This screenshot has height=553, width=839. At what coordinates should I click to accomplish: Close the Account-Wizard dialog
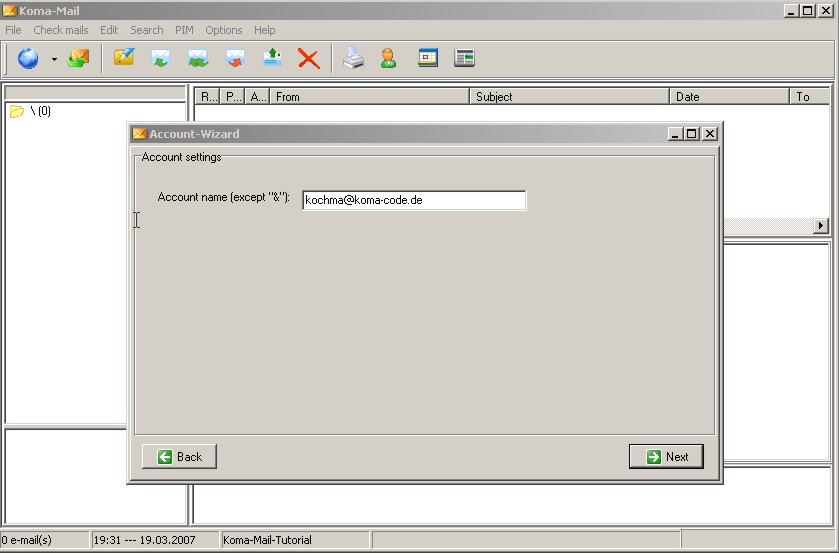pos(710,134)
